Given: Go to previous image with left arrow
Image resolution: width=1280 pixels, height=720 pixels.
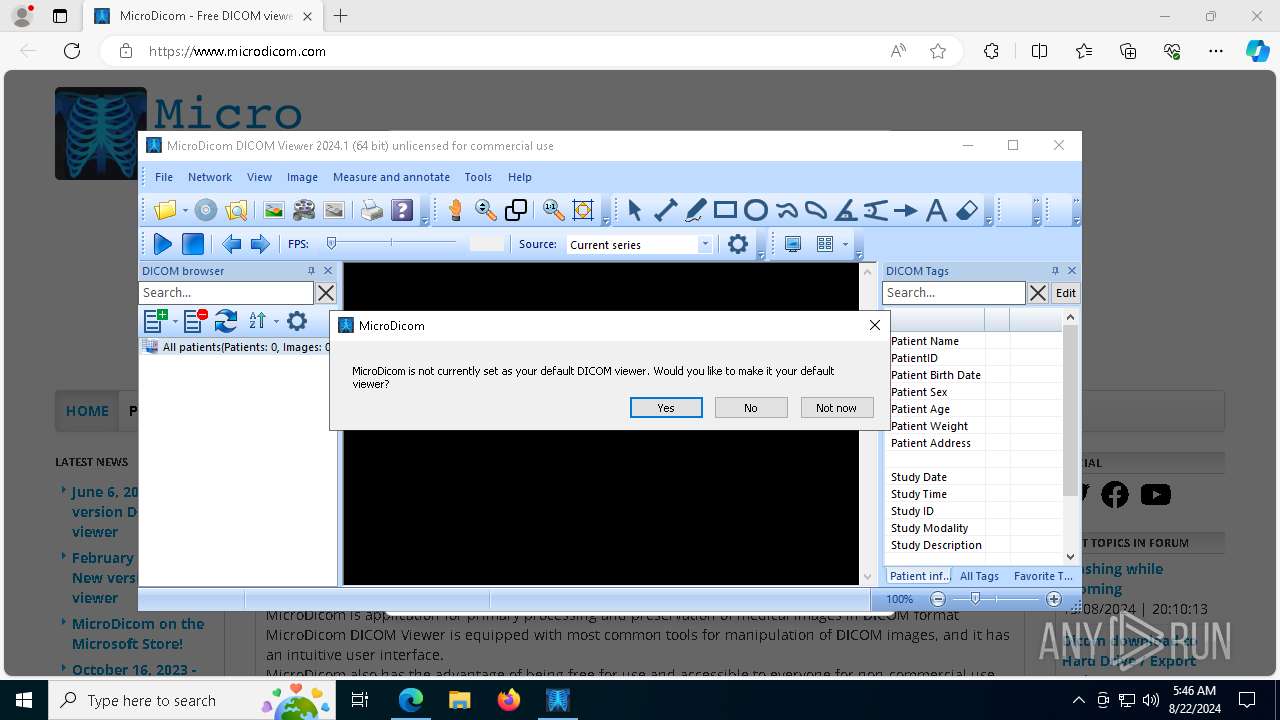Looking at the screenshot, I should [x=231, y=244].
